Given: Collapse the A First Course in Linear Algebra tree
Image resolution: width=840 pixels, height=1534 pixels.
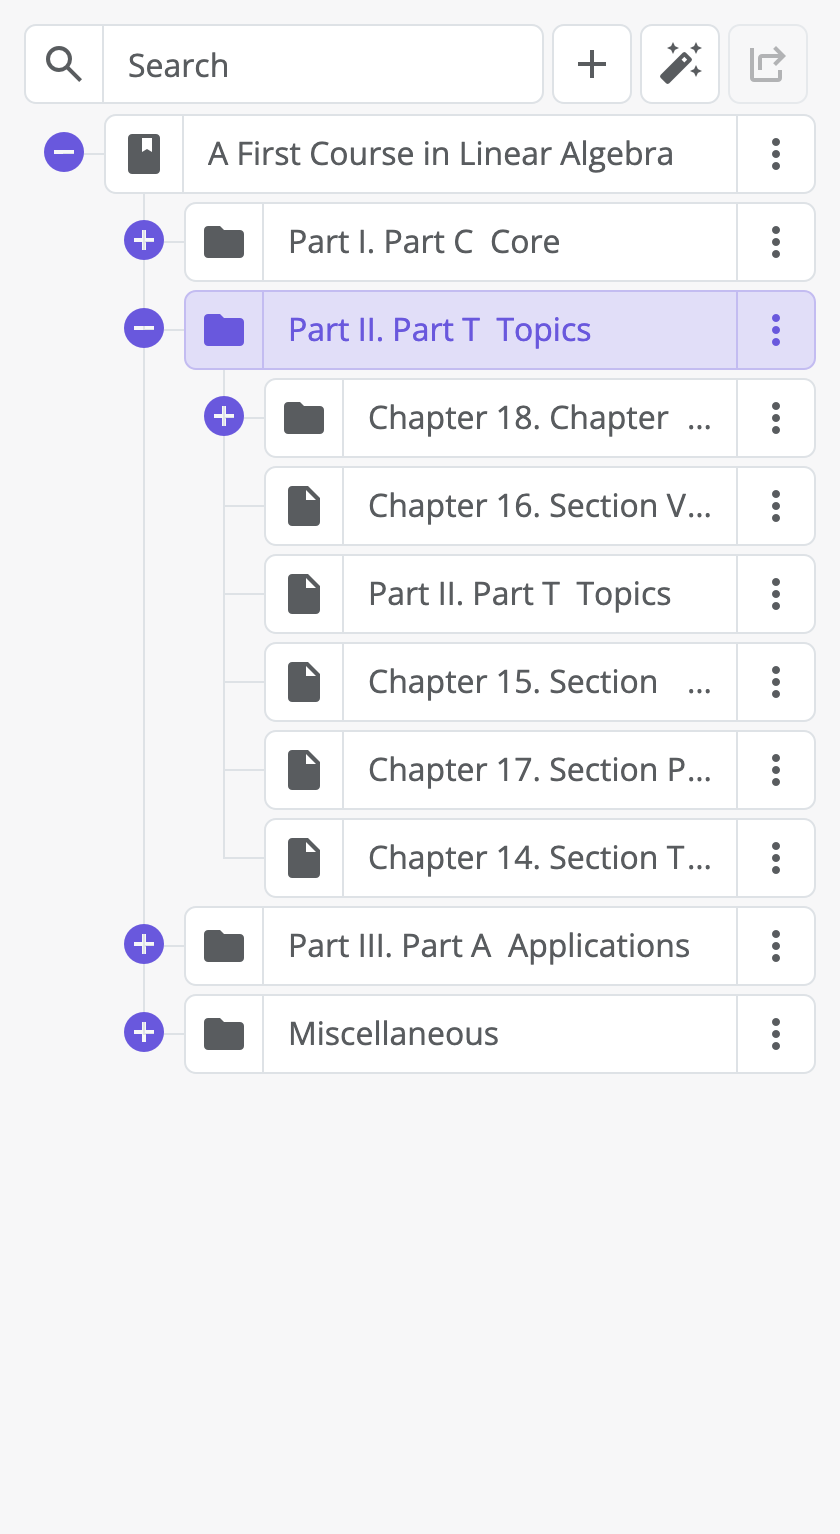Looking at the screenshot, I should coord(64,154).
